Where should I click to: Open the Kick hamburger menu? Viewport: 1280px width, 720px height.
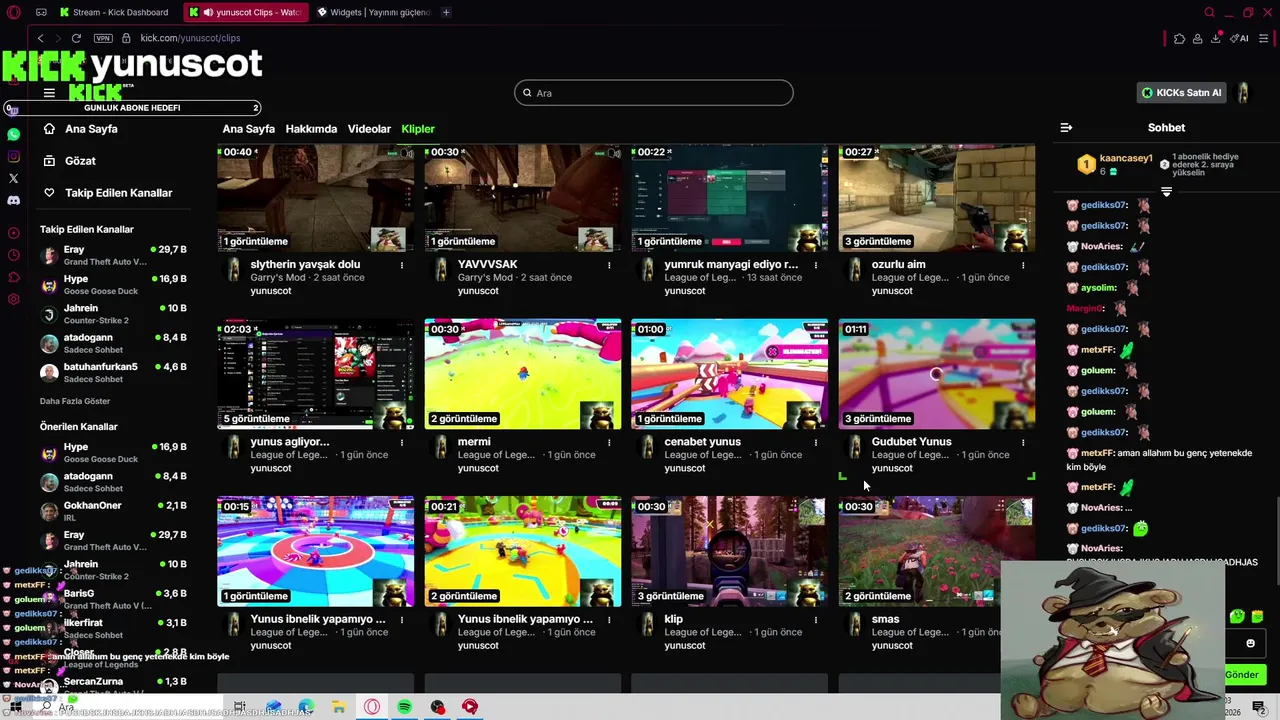pyautogui.click(x=49, y=93)
